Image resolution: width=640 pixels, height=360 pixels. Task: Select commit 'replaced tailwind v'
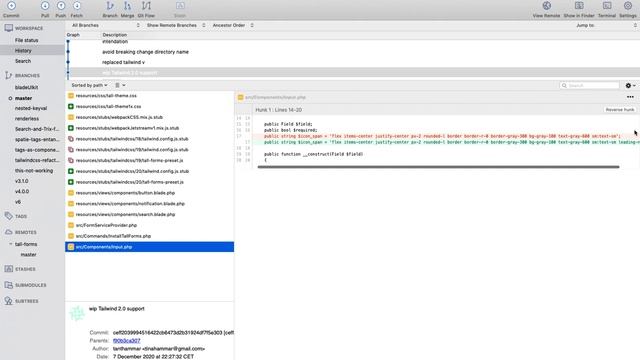tap(123, 62)
